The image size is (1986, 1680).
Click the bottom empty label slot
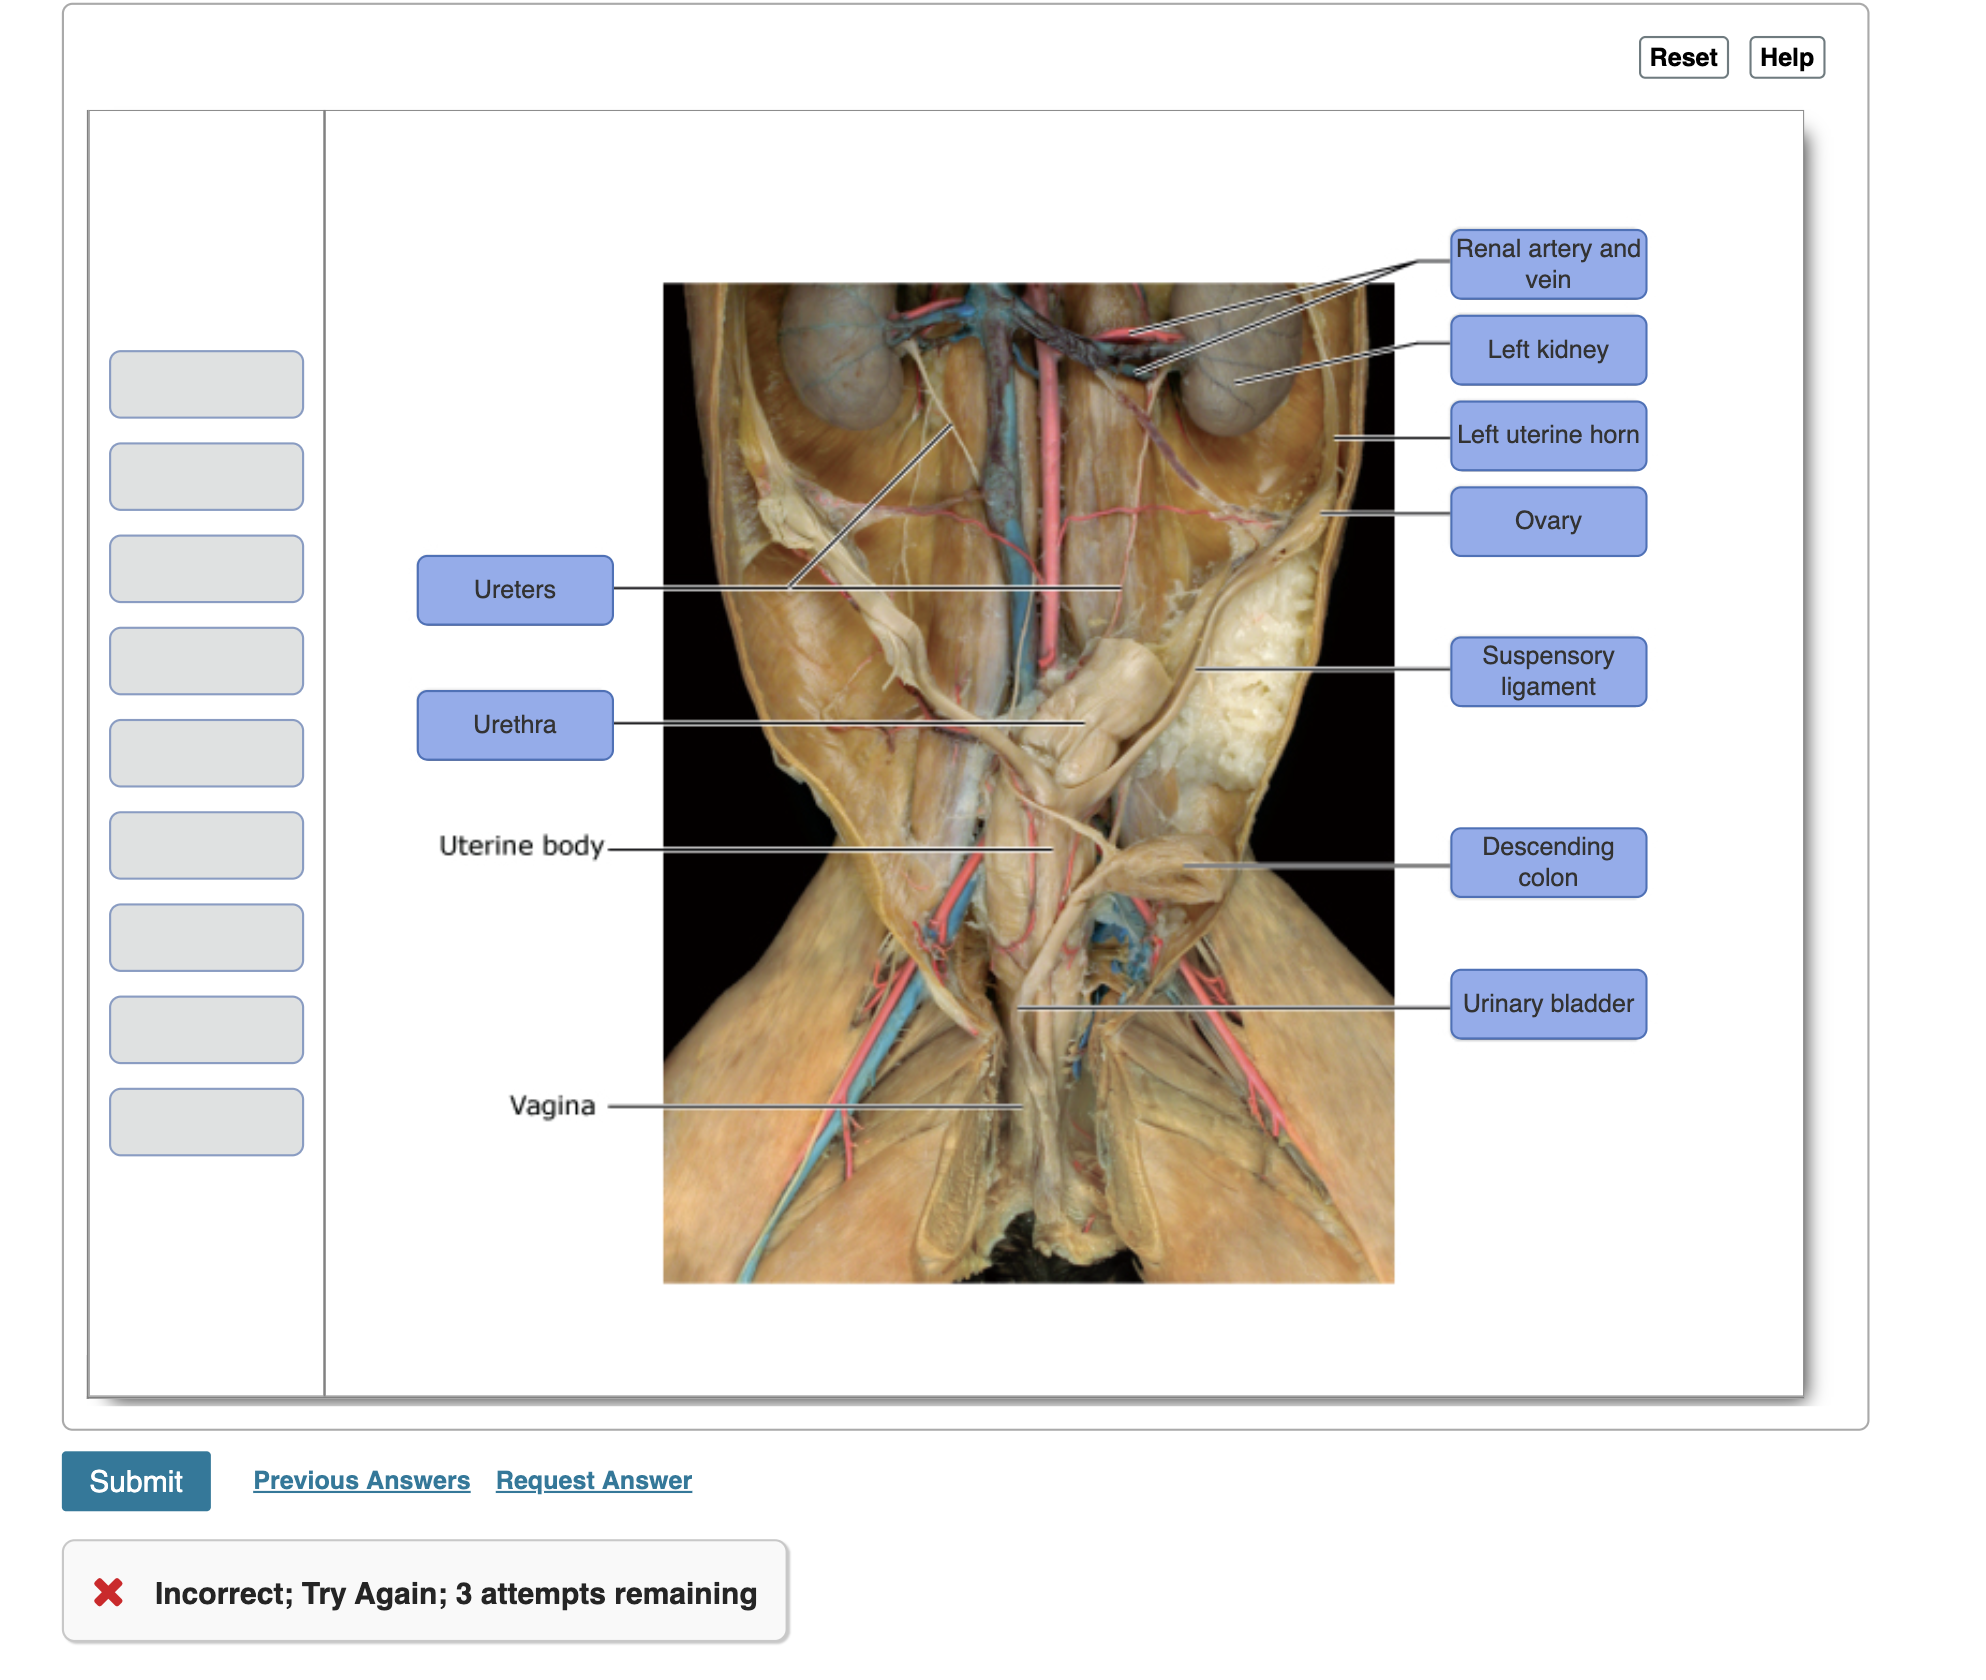206,1122
